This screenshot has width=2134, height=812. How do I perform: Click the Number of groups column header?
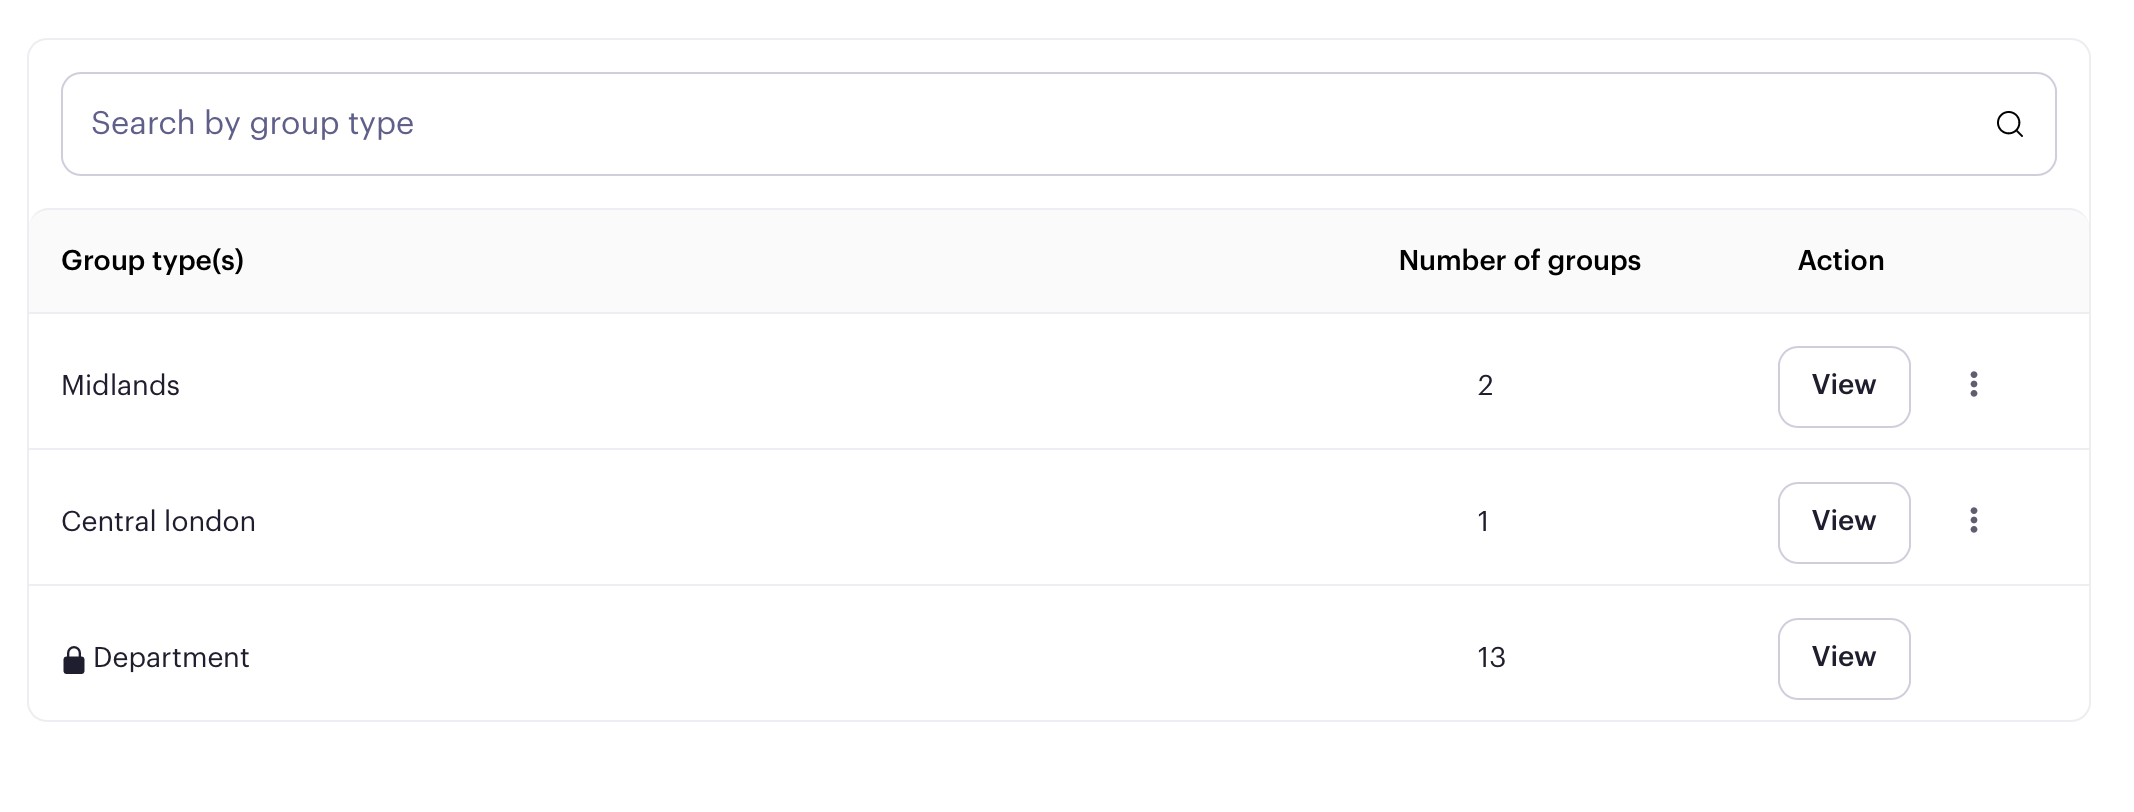pos(1519,261)
